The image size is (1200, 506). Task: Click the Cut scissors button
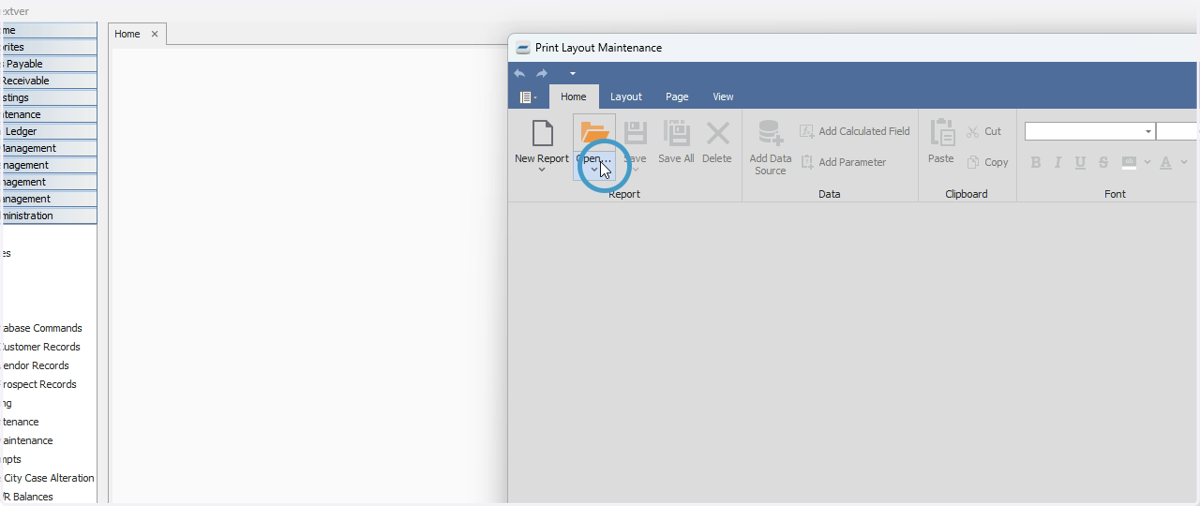[x=983, y=131]
